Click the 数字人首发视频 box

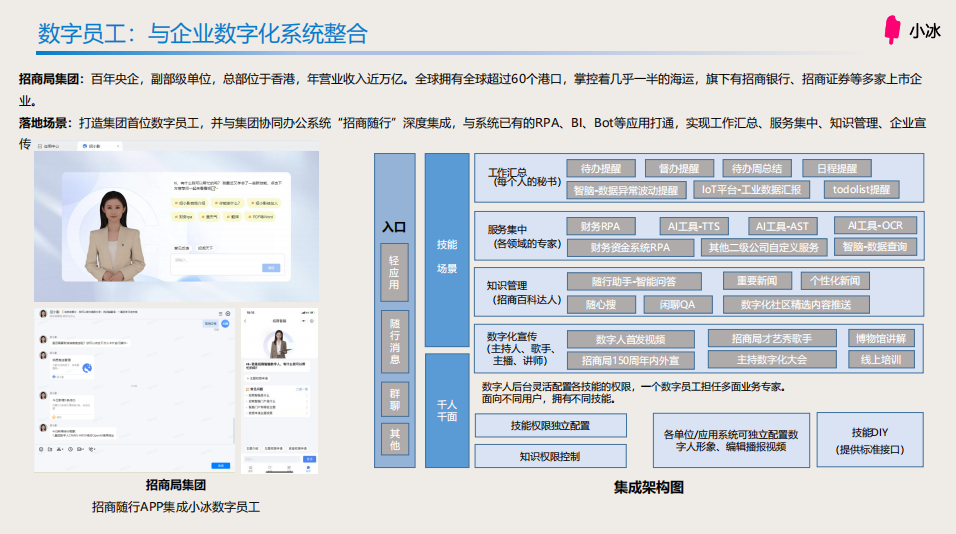pyautogui.click(x=630, y=339)
